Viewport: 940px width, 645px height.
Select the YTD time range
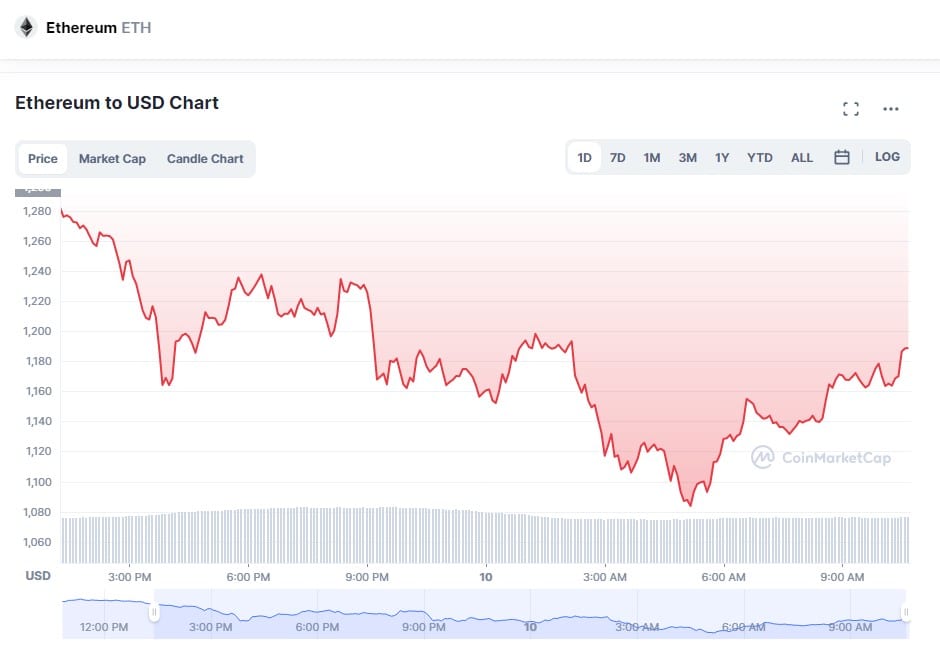tap(760, 157)
